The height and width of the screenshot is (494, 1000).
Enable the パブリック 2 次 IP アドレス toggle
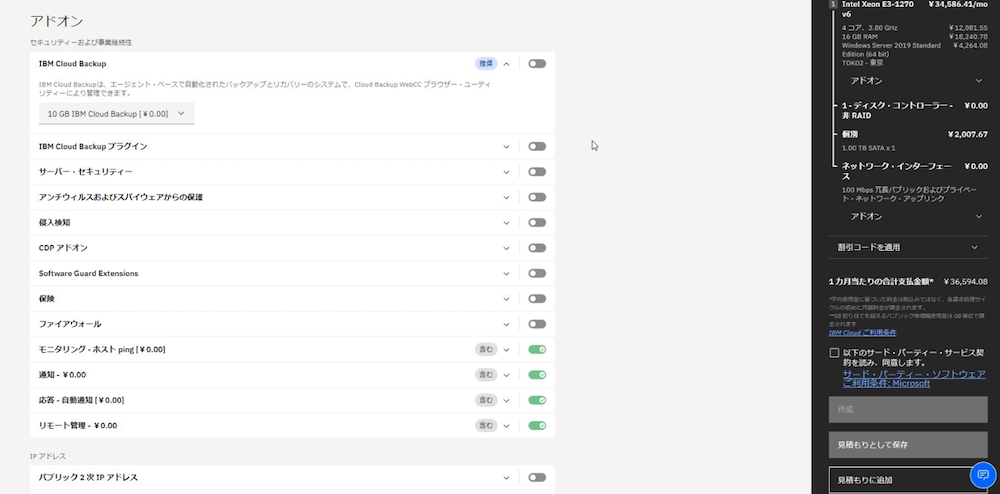point(537,478)
